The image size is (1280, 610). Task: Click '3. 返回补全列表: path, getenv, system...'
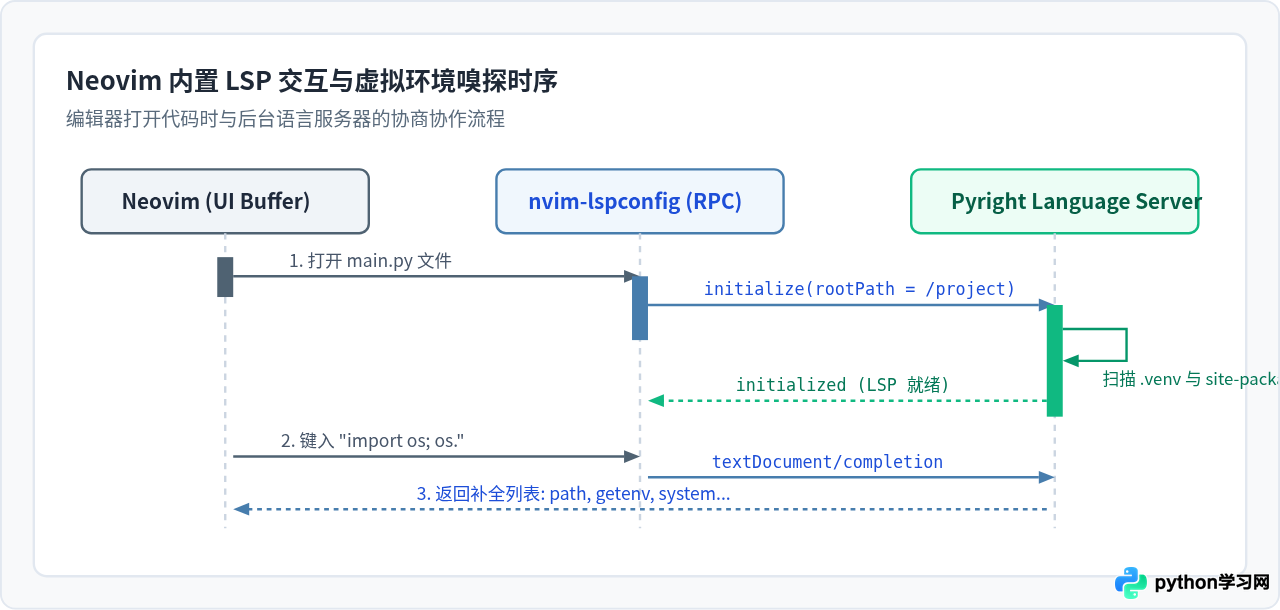coord(573,494)
